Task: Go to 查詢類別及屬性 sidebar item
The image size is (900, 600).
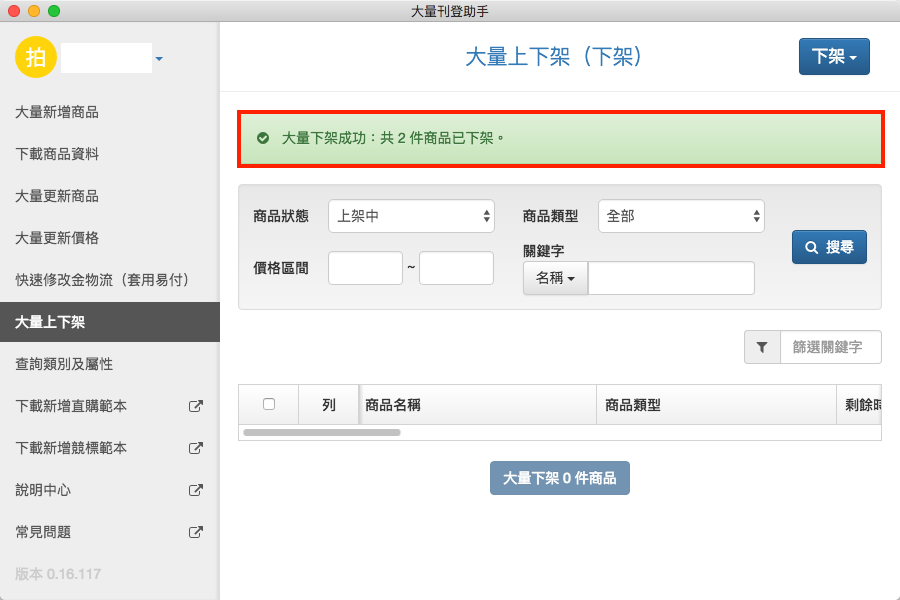Action: click(64, 364)
